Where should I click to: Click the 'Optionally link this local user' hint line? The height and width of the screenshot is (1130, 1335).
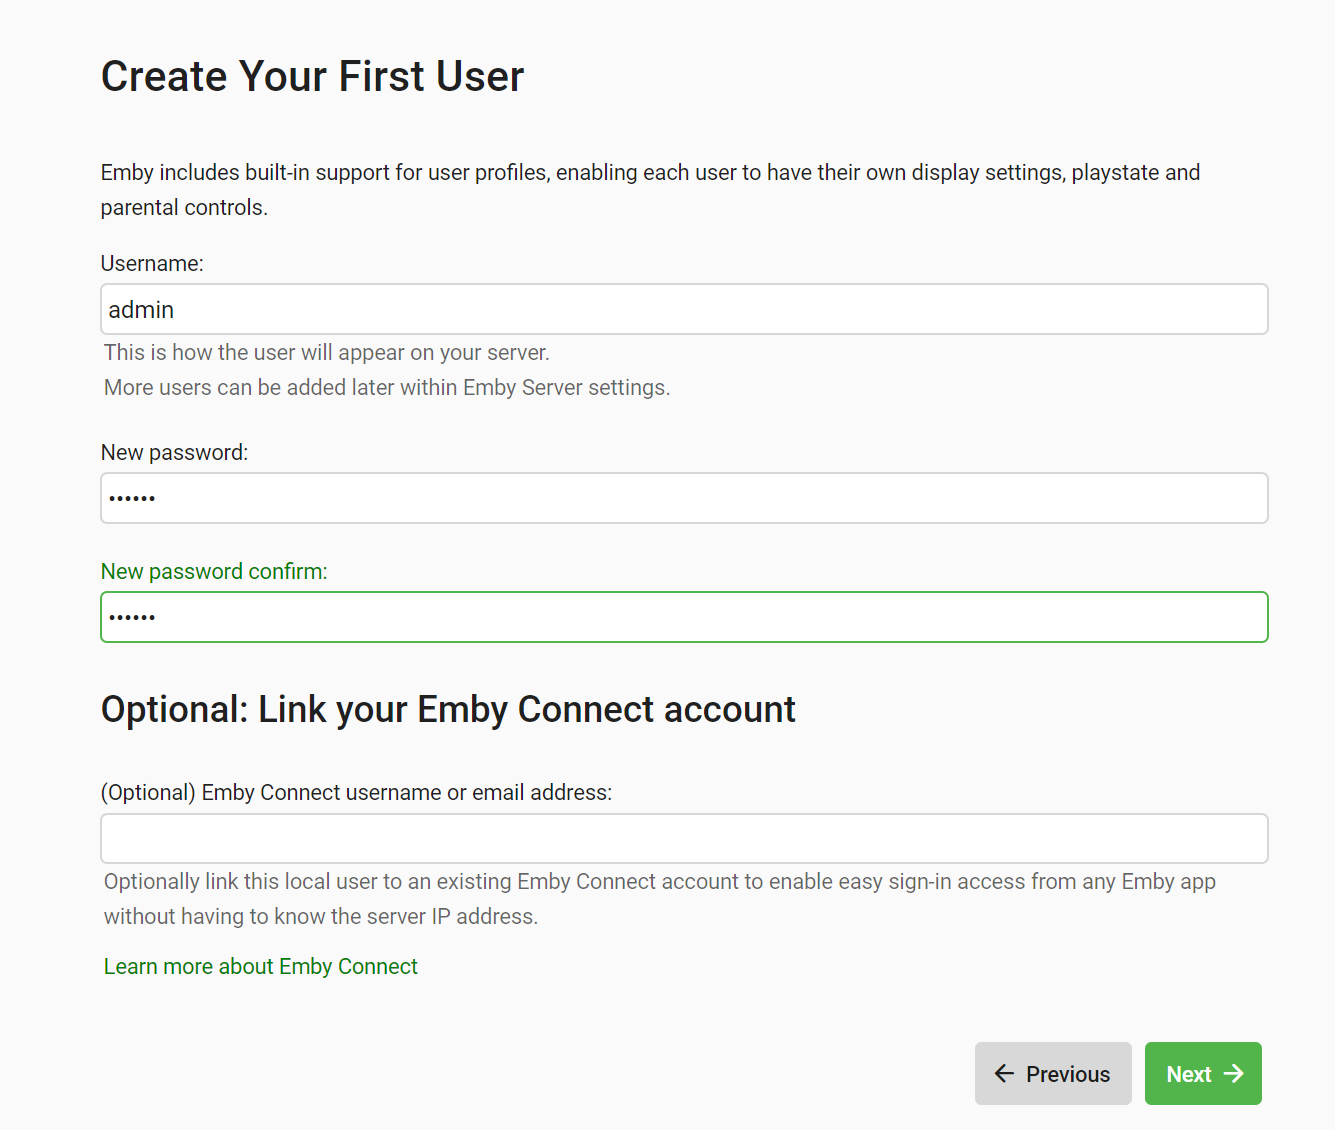coord(660,882)
